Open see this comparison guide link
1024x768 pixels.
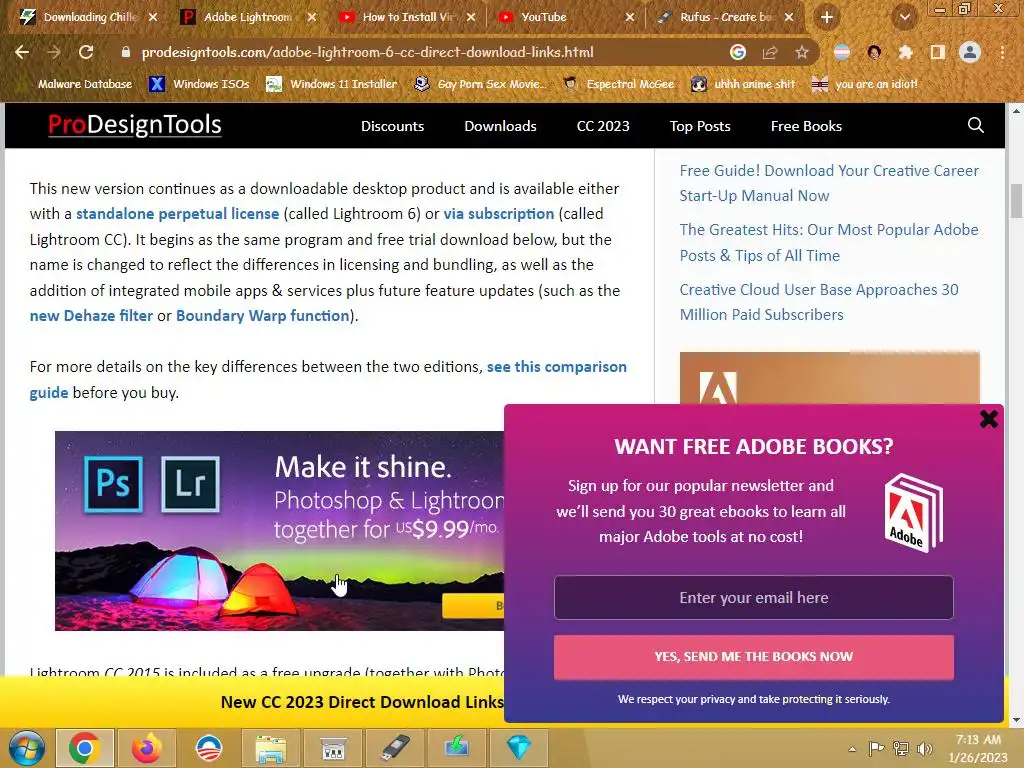point(556,367)
